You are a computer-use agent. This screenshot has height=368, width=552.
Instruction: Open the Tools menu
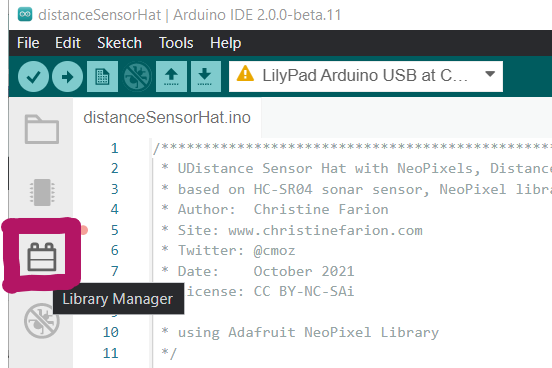[176, 43]
